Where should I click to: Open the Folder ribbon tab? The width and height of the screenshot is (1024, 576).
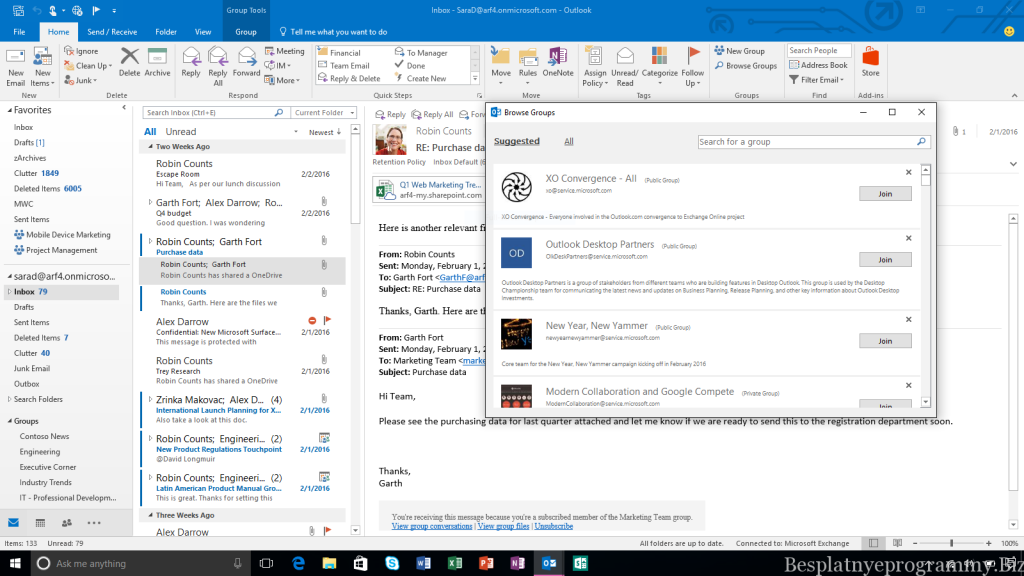click(166, 32)
